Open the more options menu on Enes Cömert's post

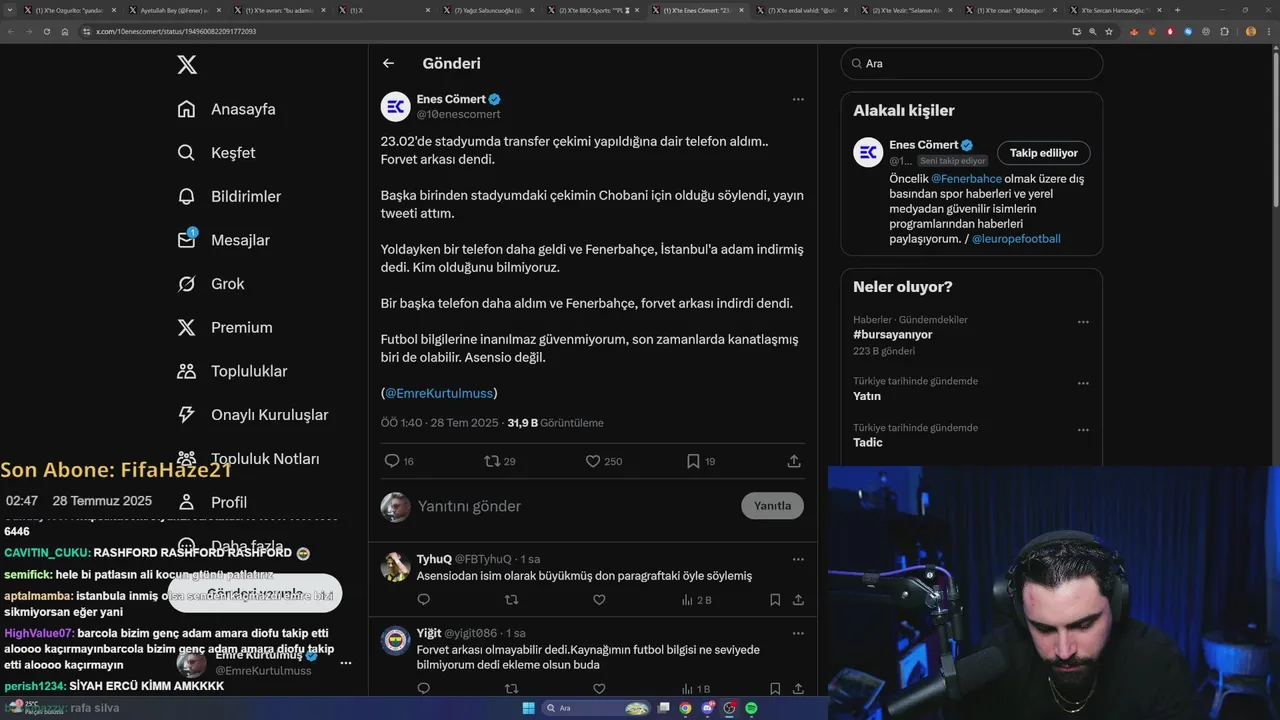[x=798, y=99]
